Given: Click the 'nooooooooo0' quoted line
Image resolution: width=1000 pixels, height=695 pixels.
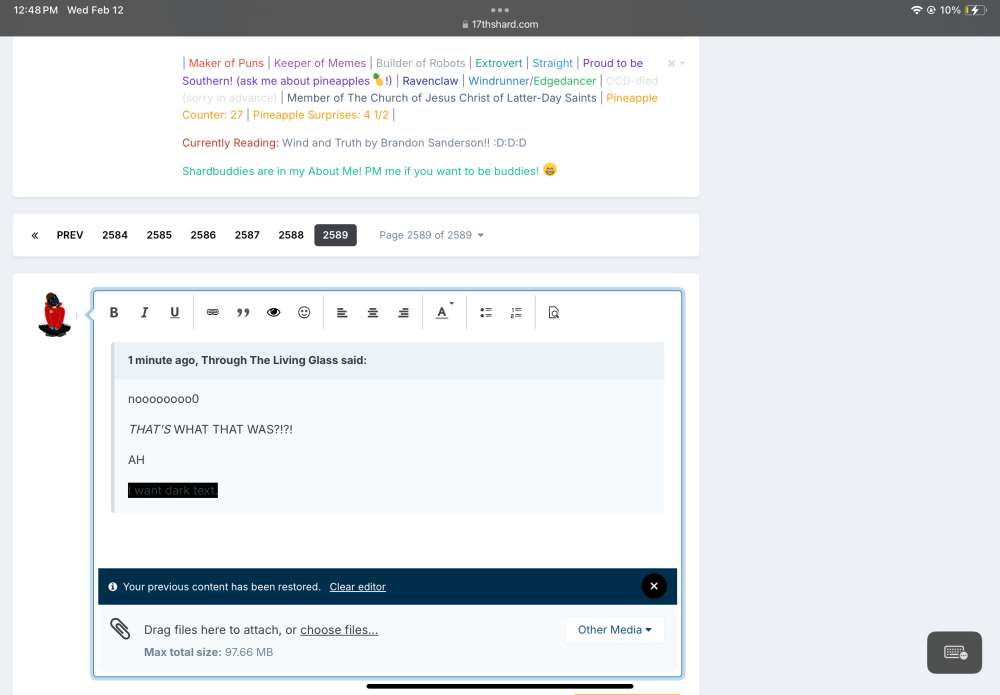Looking at the screenshot, I should tap(163, 399).
